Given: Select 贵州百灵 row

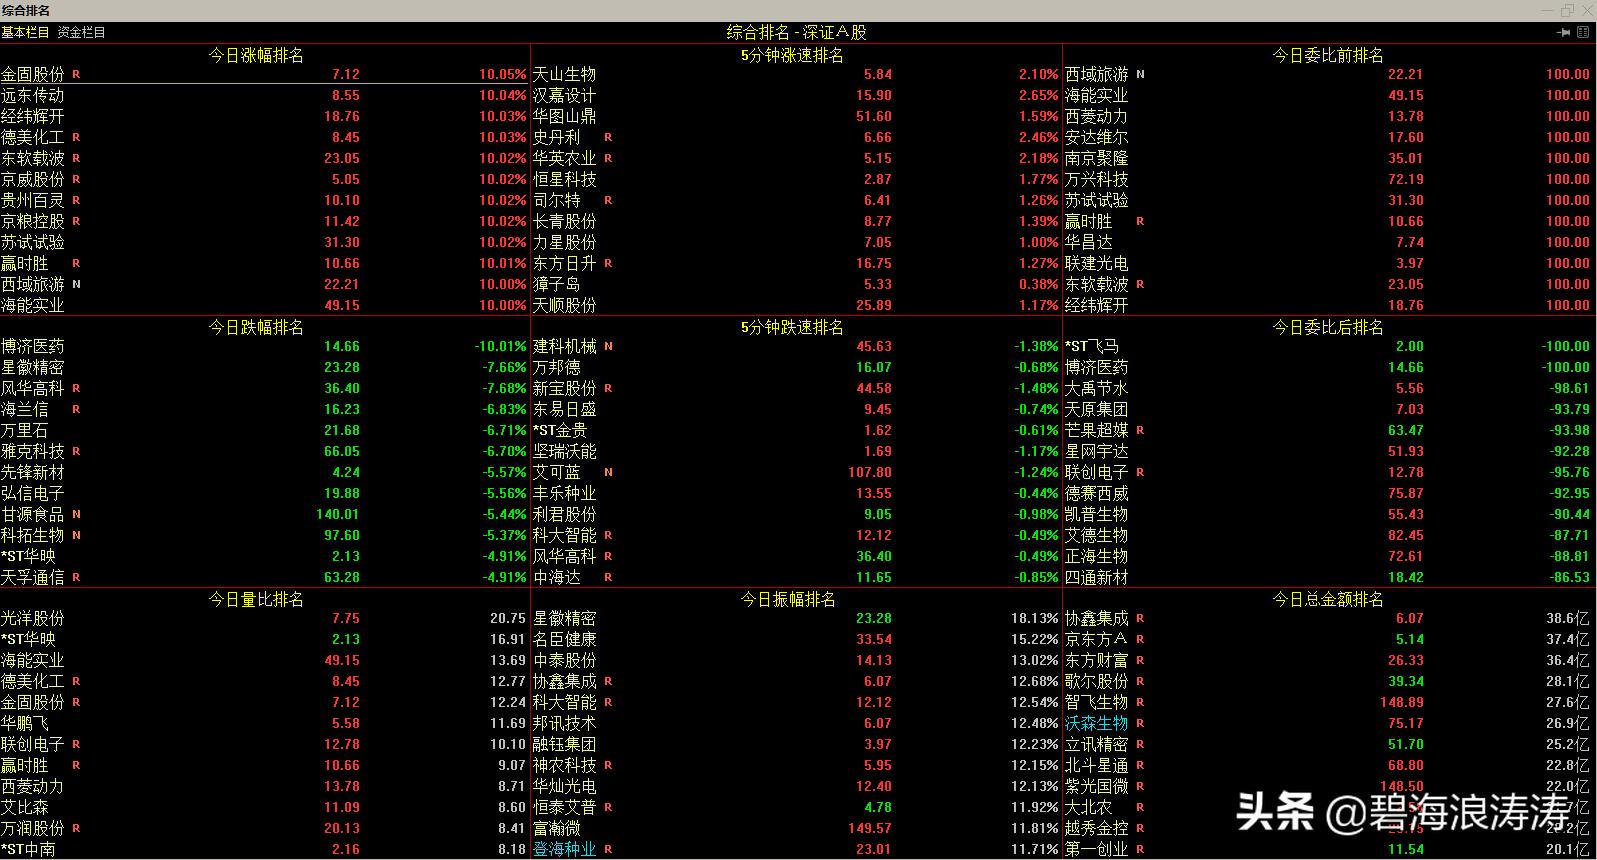Looking at the screenshot, I should (264, 200).
